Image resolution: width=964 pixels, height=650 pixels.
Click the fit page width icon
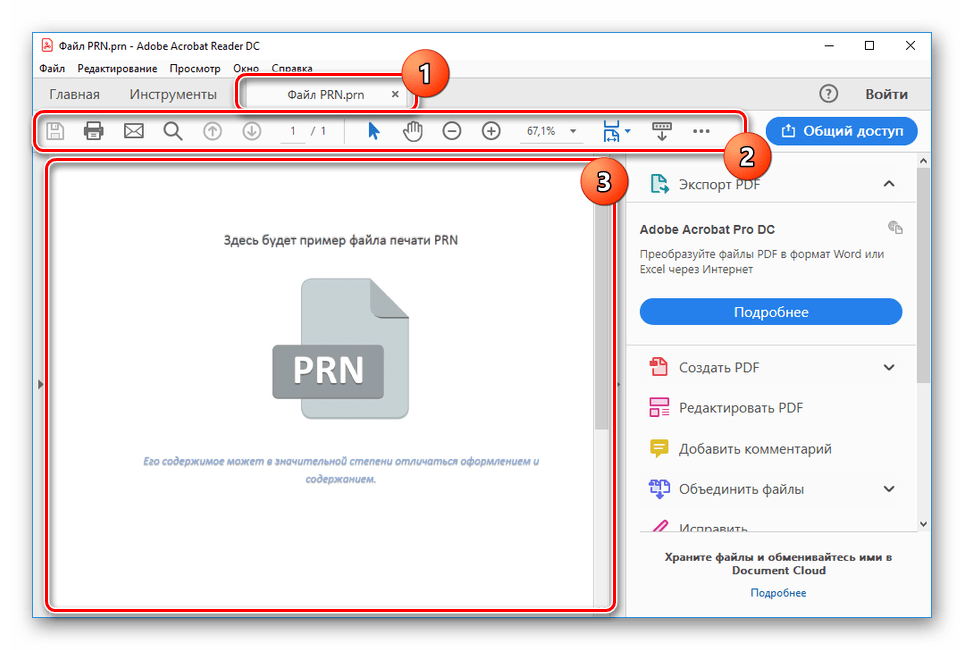(x=612, y=131)
